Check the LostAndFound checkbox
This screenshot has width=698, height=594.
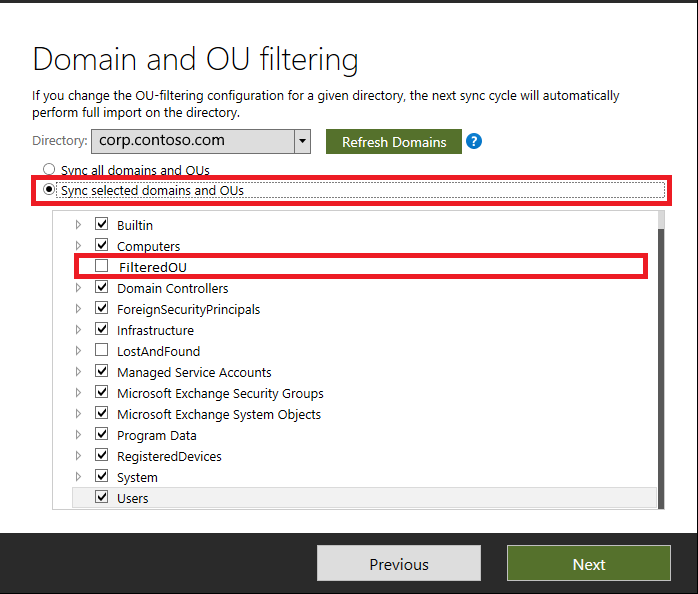[101, 350]
